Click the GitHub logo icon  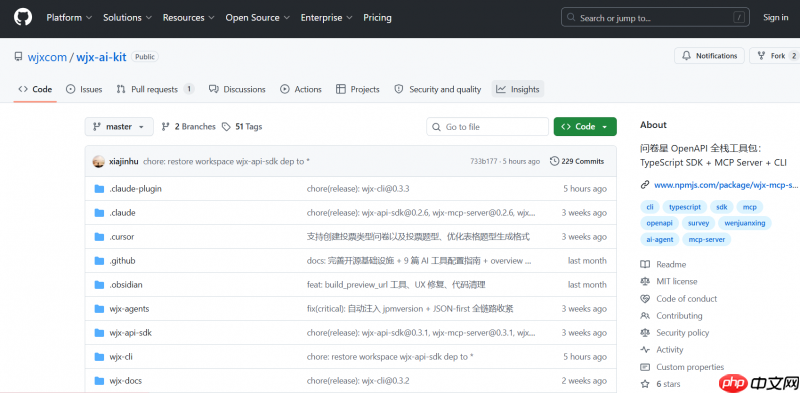click(23, 17)
